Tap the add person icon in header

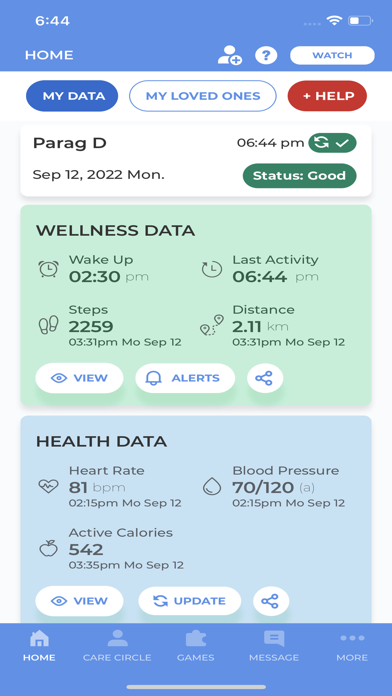pyautogui.click(x=230, y=55)
